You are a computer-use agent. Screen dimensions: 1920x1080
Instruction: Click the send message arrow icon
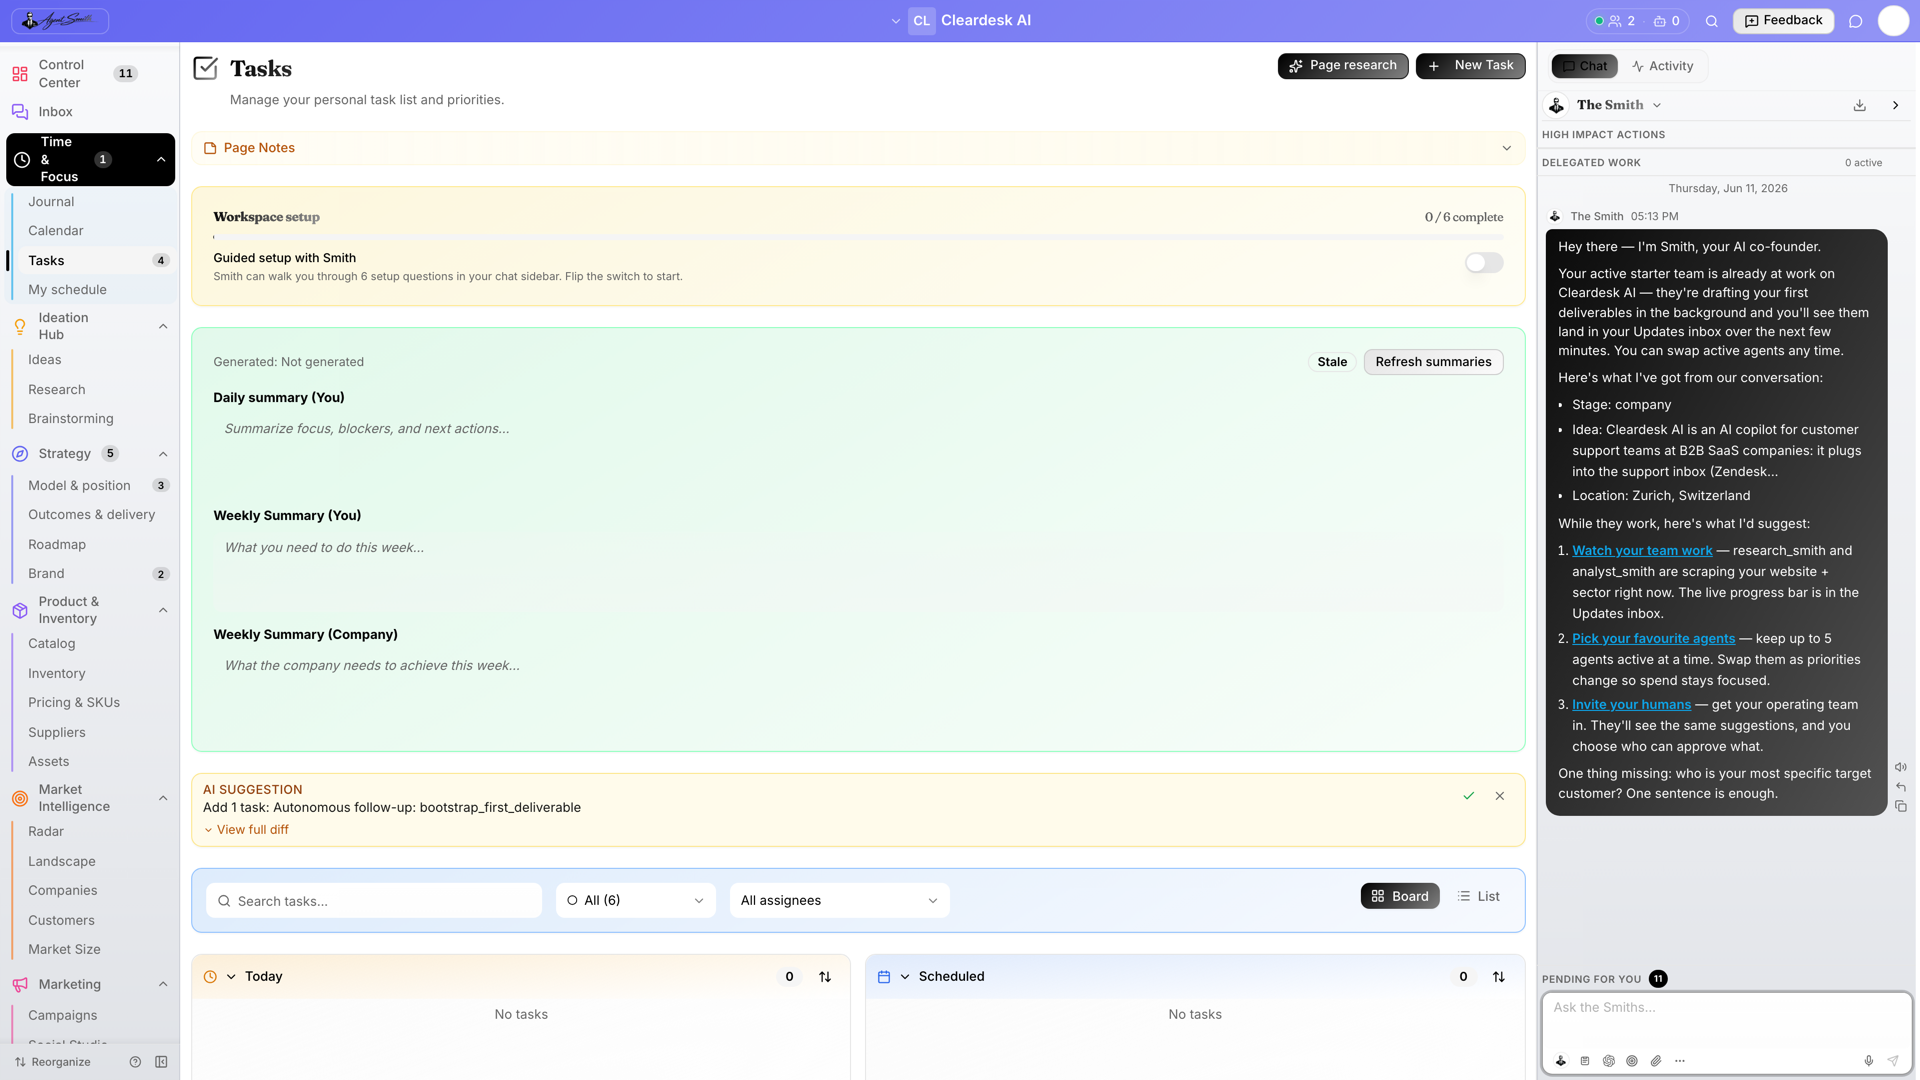[1892, 1061]
